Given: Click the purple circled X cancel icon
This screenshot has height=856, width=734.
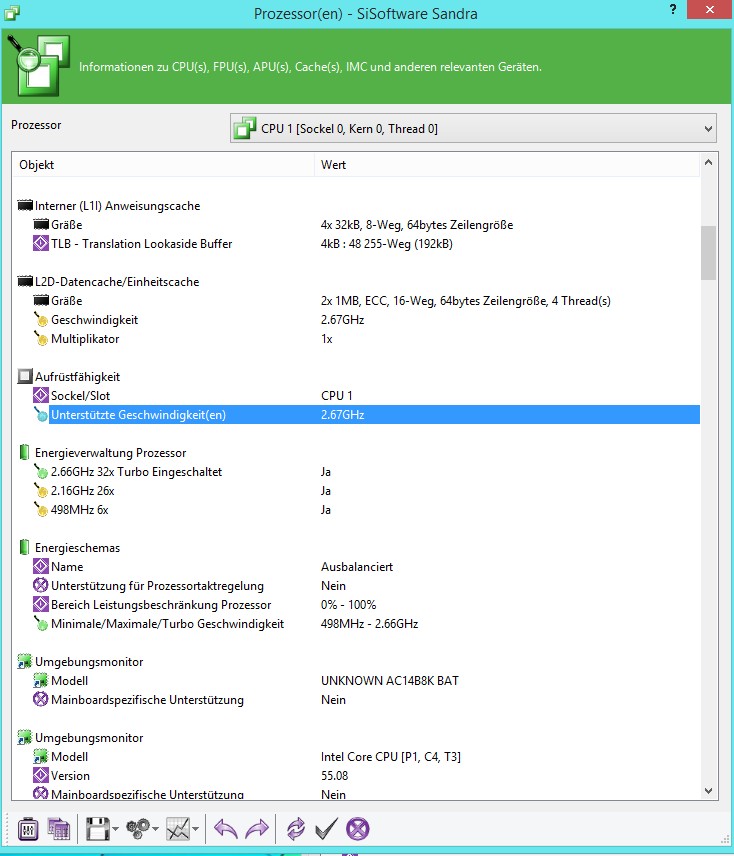Looking at the screenshot, I should click(x=357, y=829).
